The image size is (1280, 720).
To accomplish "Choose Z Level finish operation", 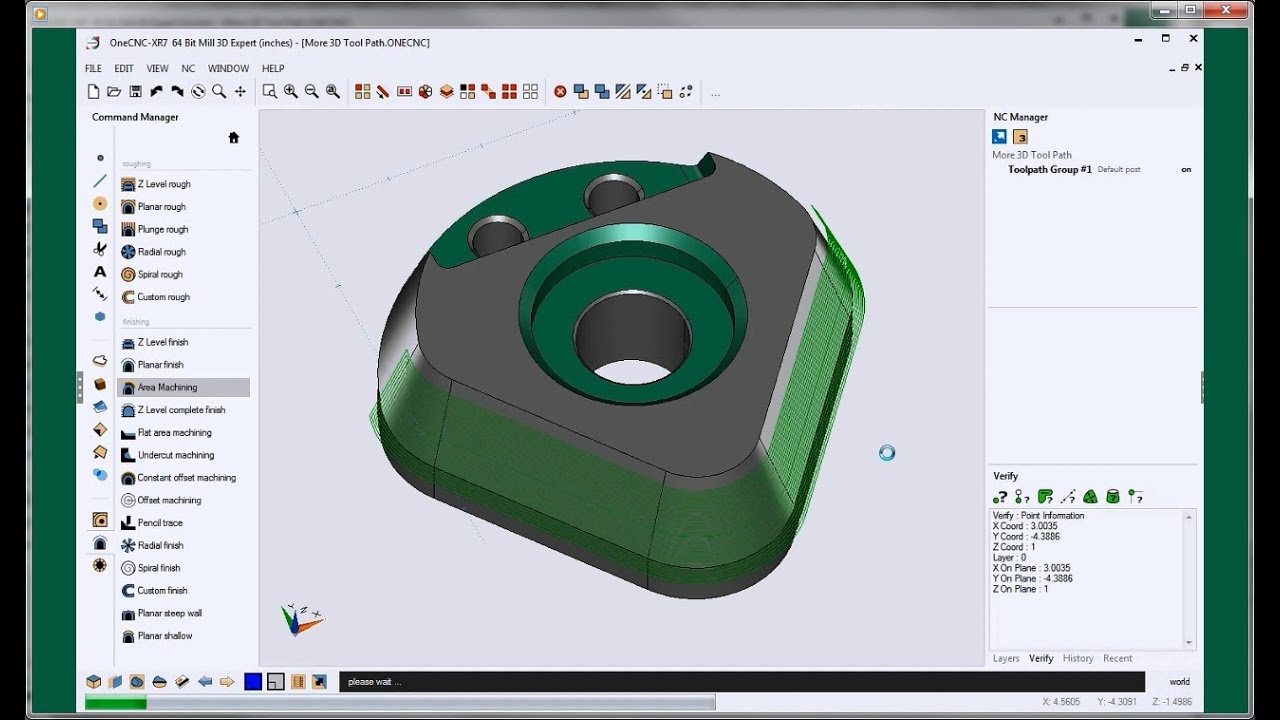I will click(x=163, y=342).
